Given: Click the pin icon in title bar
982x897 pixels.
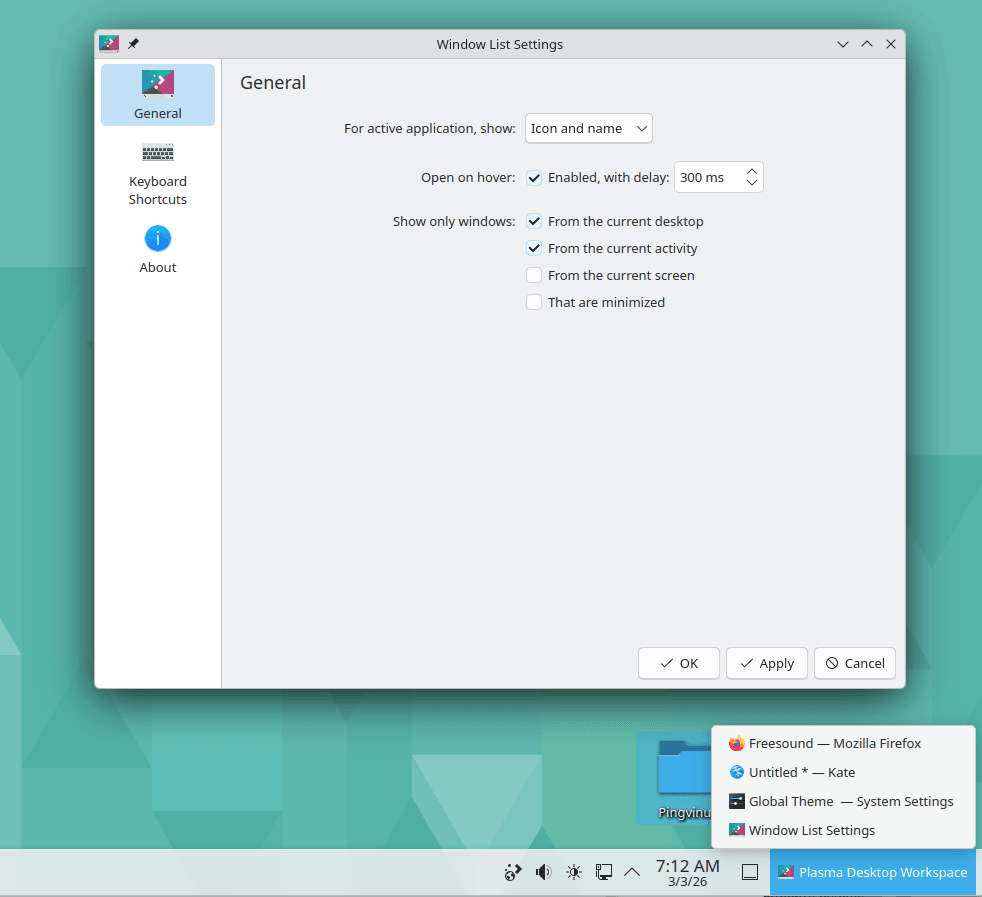Looking at the screenshot, I should click(x=134, y=44).
